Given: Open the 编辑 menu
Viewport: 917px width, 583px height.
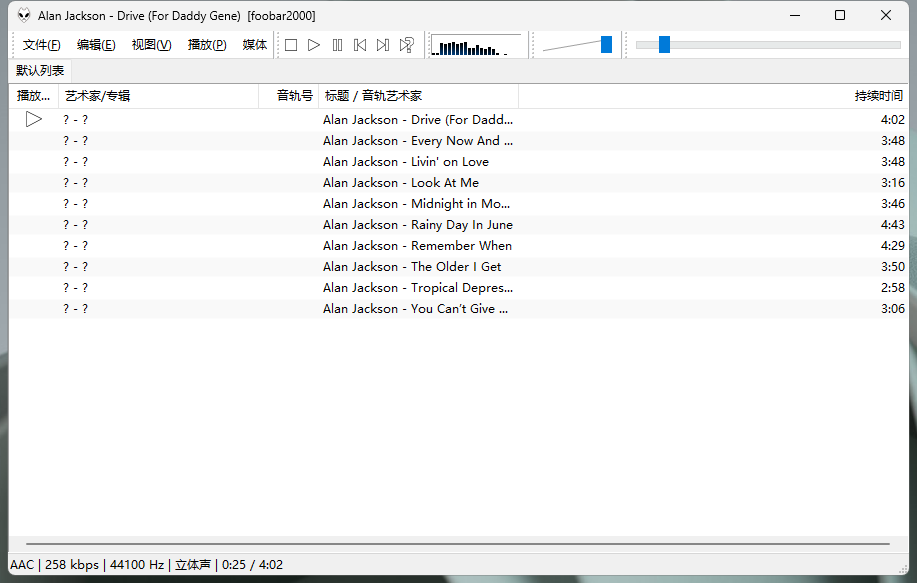Looking at the screenshot, I should [95, 45].
